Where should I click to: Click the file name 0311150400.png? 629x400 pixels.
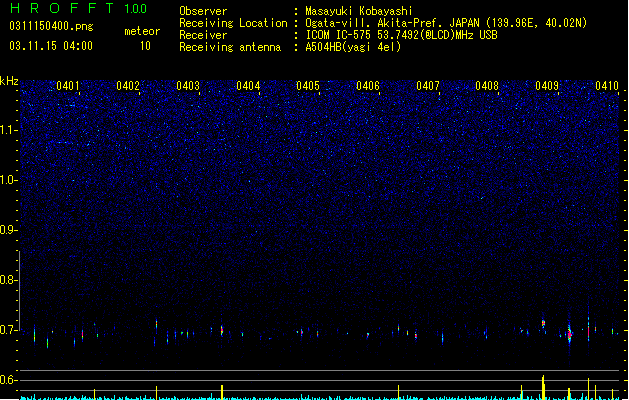pyautogui.click(x=51, y=26)
